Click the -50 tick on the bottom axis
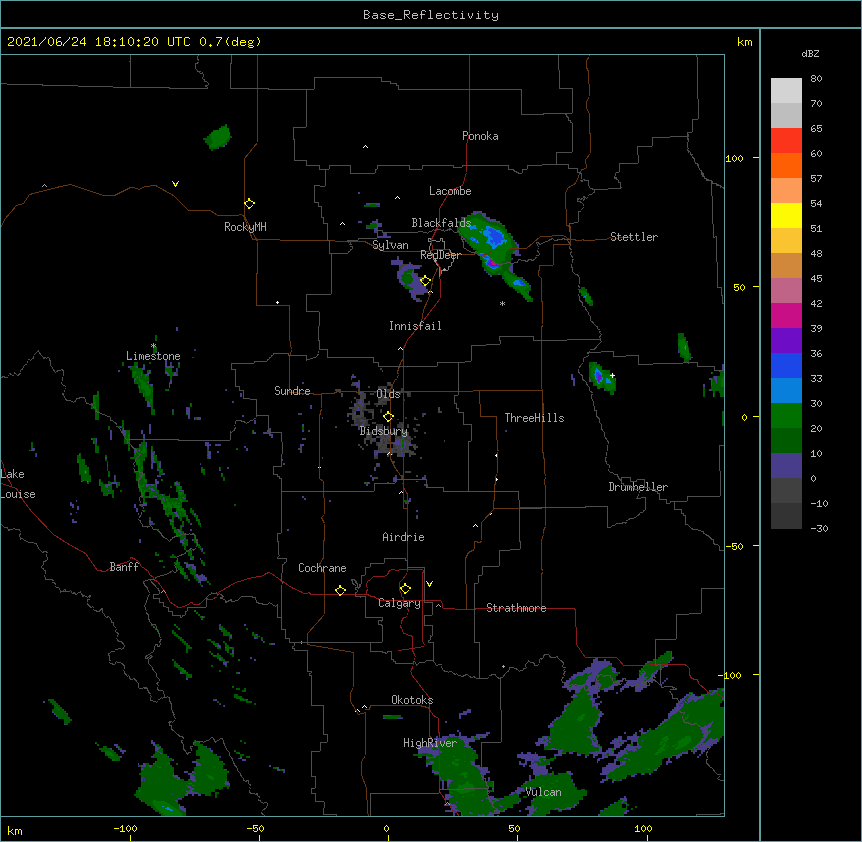The width and height of the screenshot is (862, 842). point(255,828)
